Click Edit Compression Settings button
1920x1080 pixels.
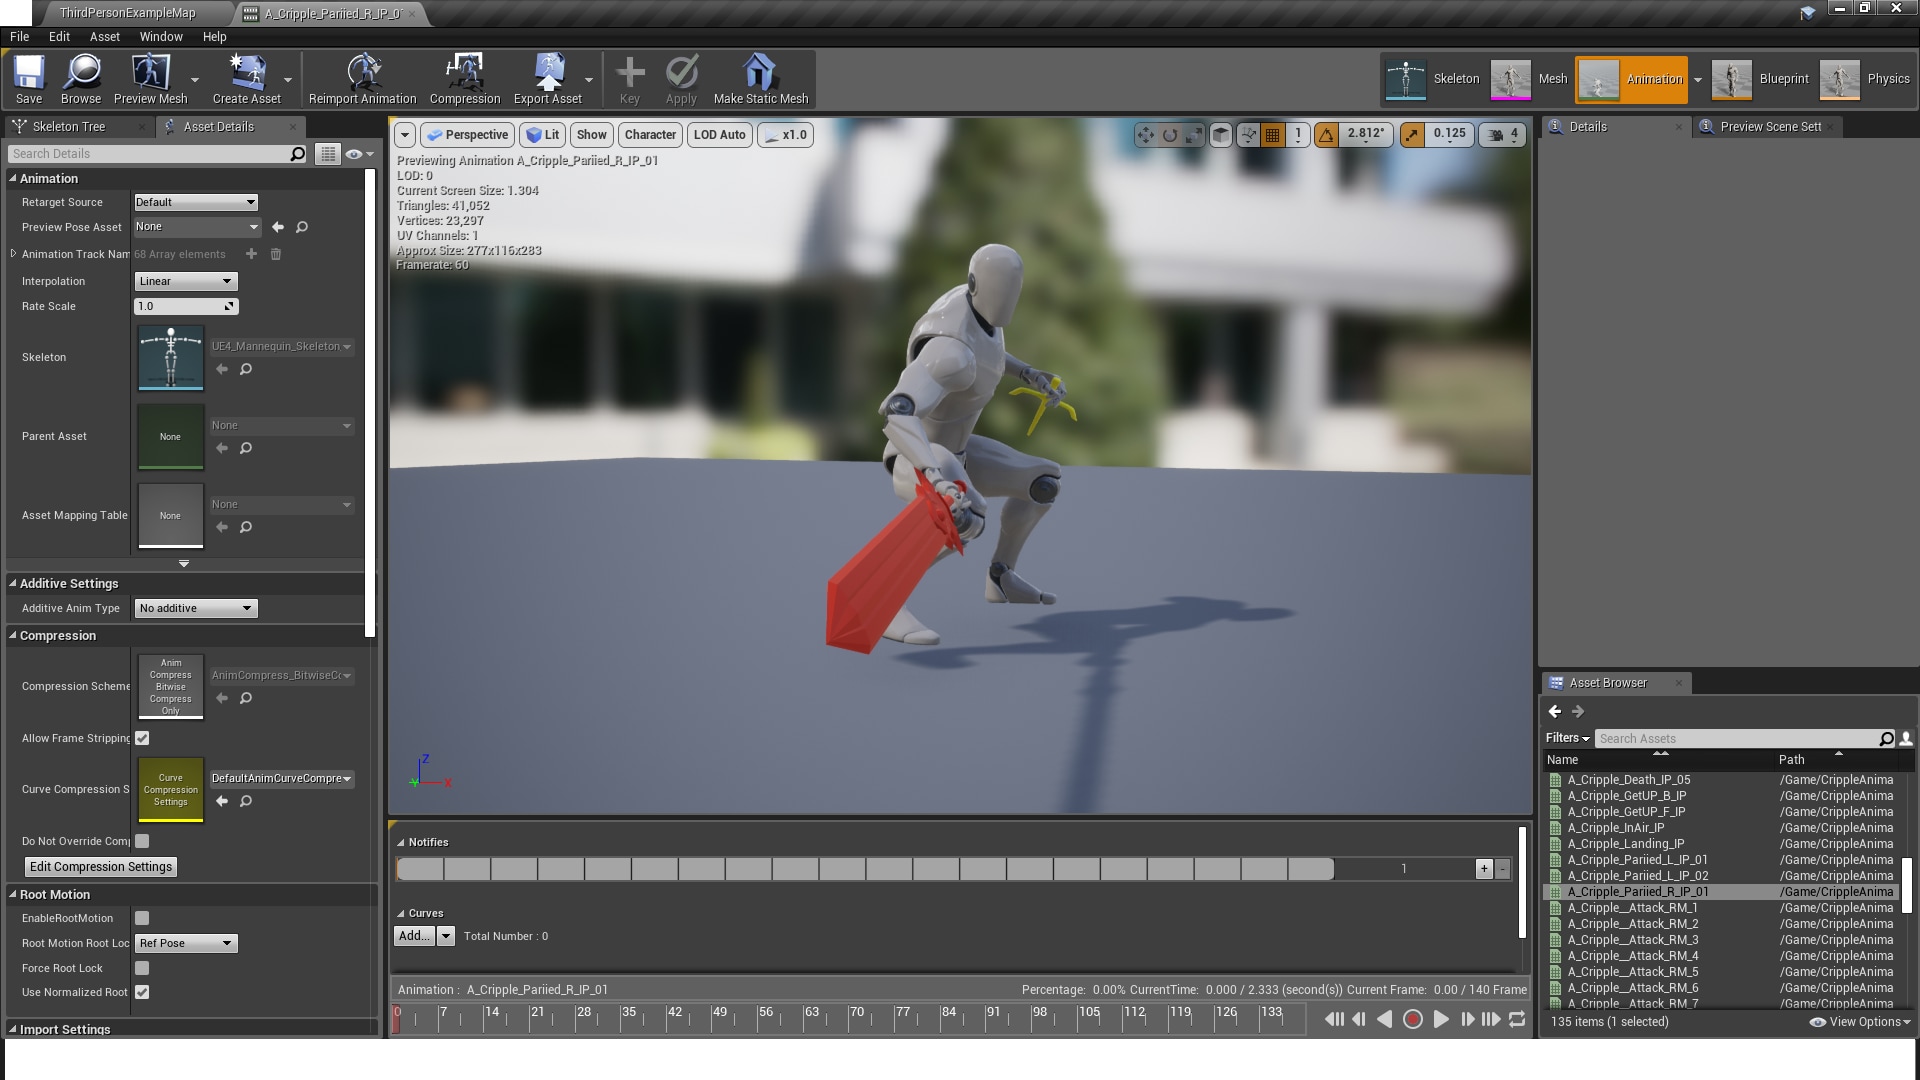[101, 867]
